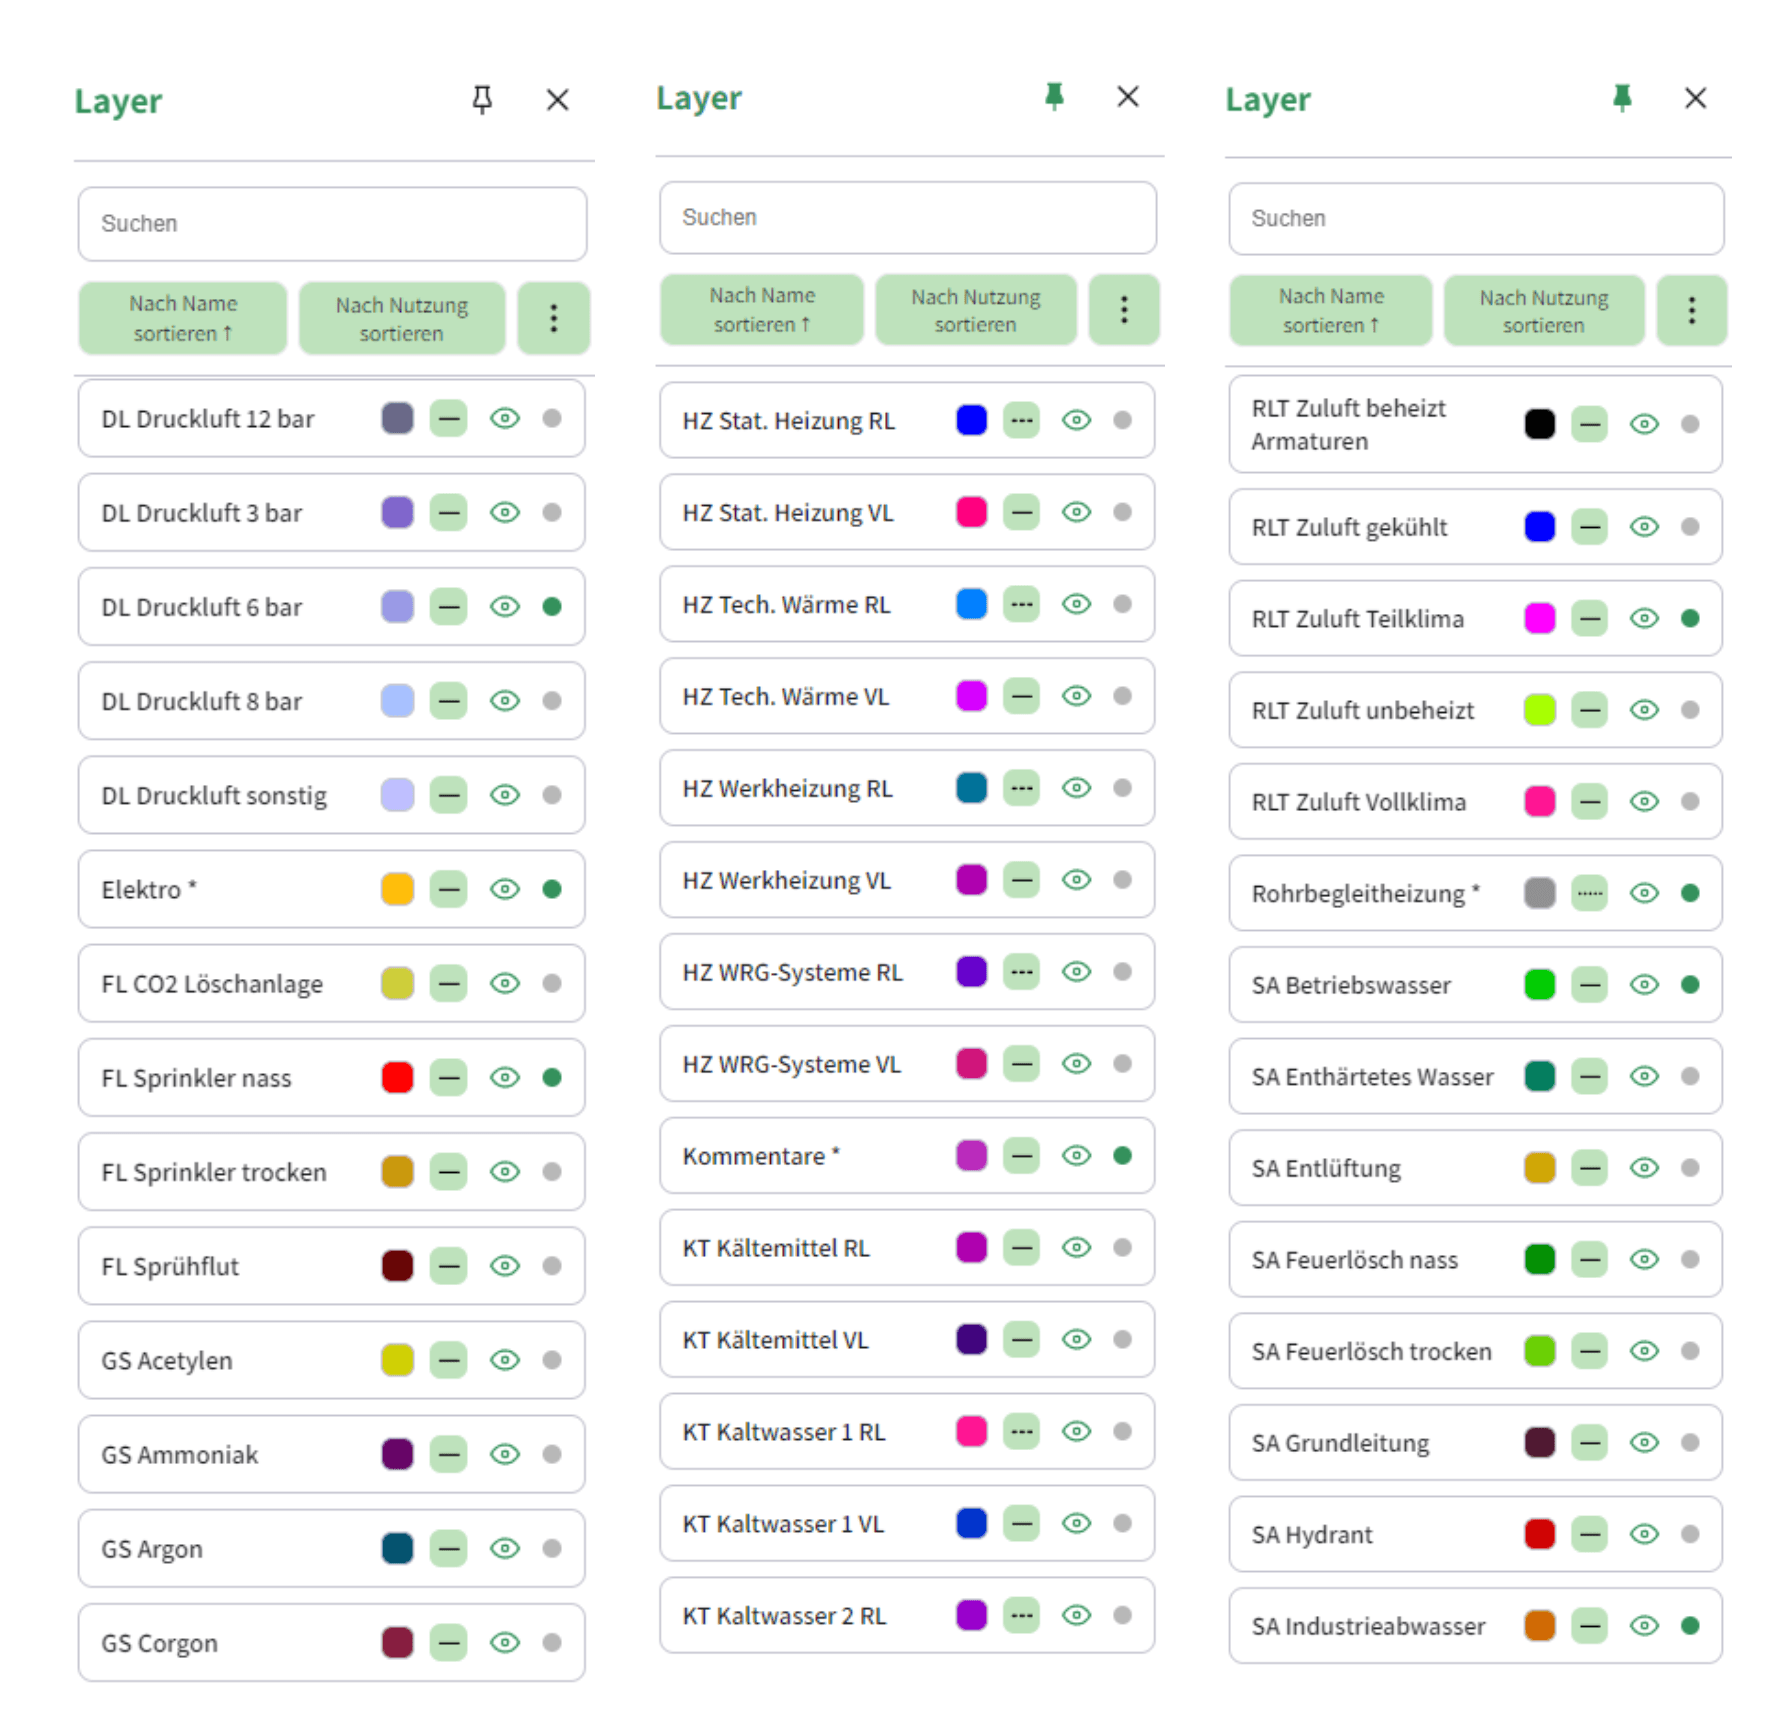
Task: Hide the FL Sprinkler nass layer
Action: point(504,1077)
